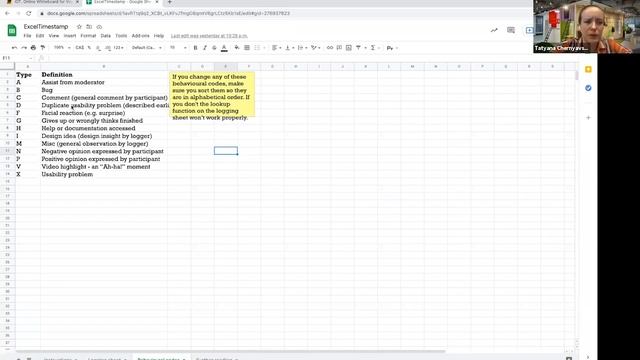This screenshot has height=360, width=640.
Task: Increase decimal places
Action: point(108,48)
